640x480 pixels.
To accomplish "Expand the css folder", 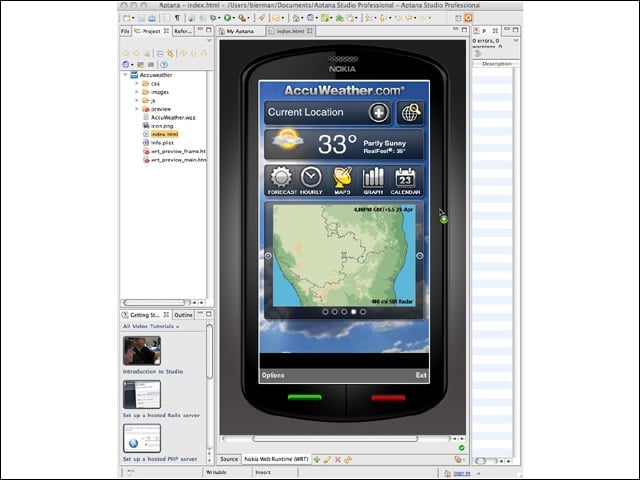I will point(137,83).
